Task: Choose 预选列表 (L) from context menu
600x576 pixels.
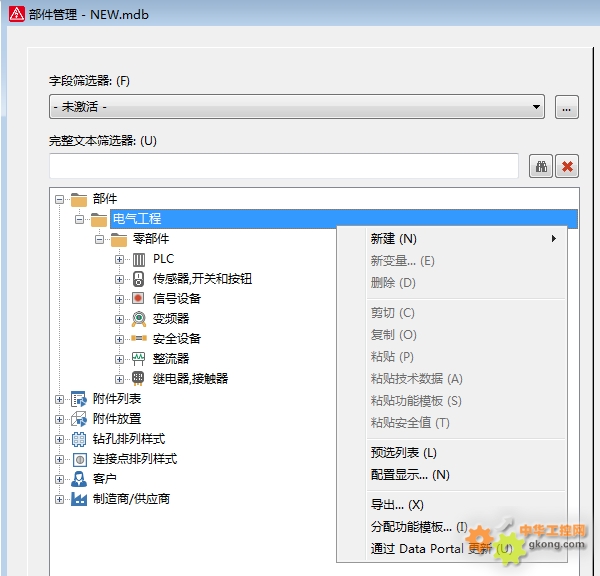Action: [x=452, y=453]
